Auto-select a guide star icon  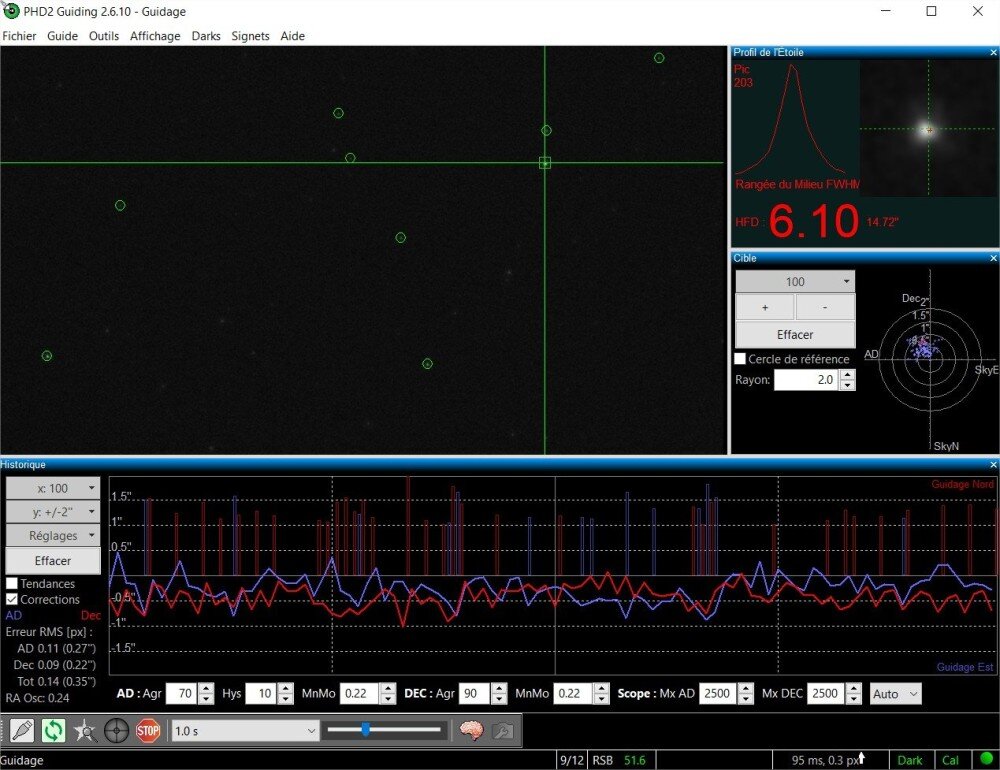[x=85, y=730]
